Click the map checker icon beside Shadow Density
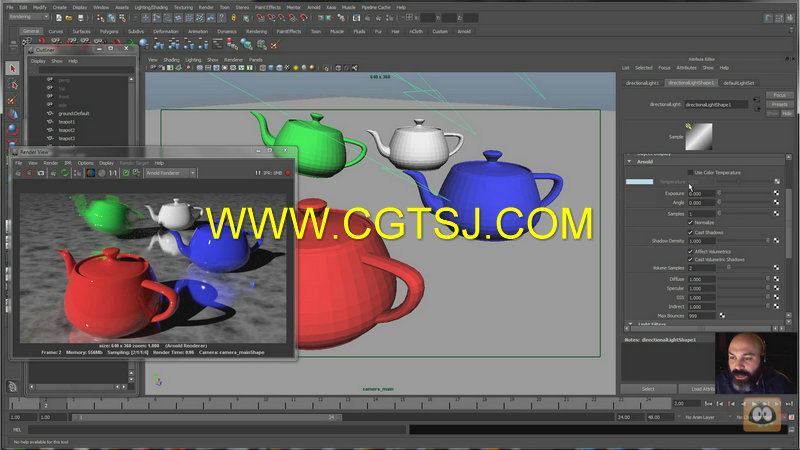Screen dimensions: 800x450 (776, 240)
